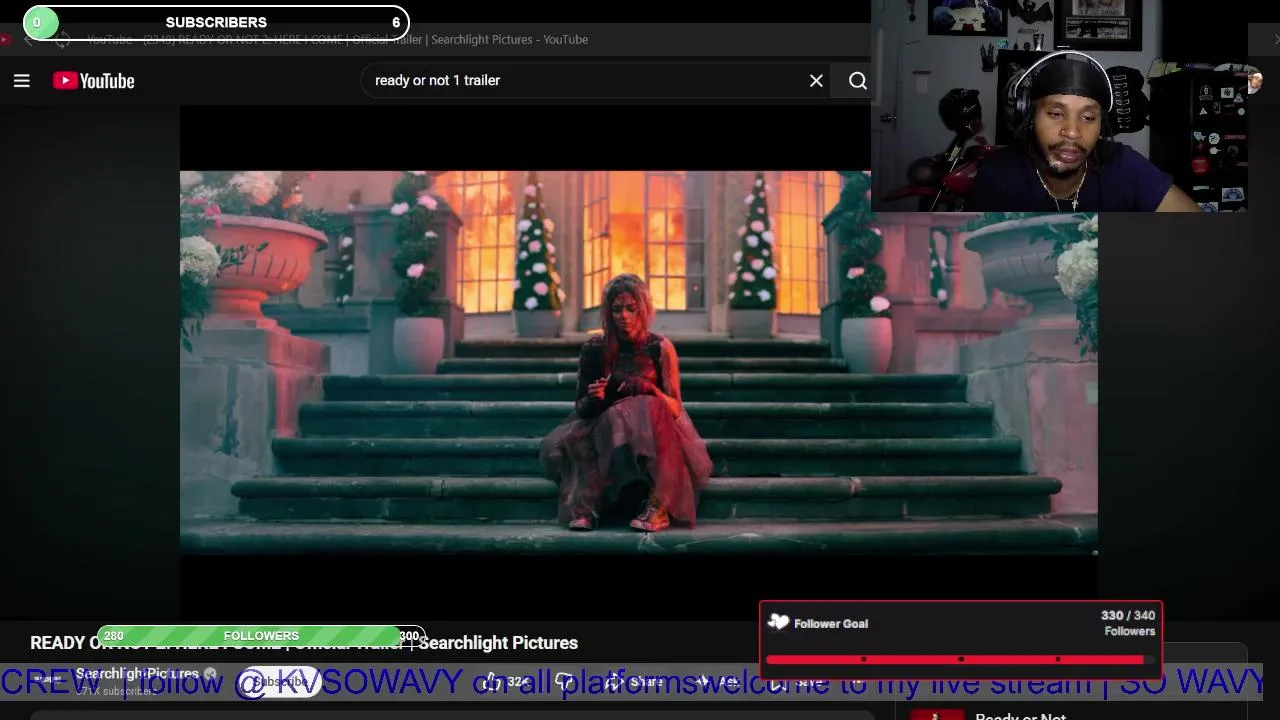Open Searchlight Pictures channel avatar
The image size is (1280, 720).
(48, 681)
